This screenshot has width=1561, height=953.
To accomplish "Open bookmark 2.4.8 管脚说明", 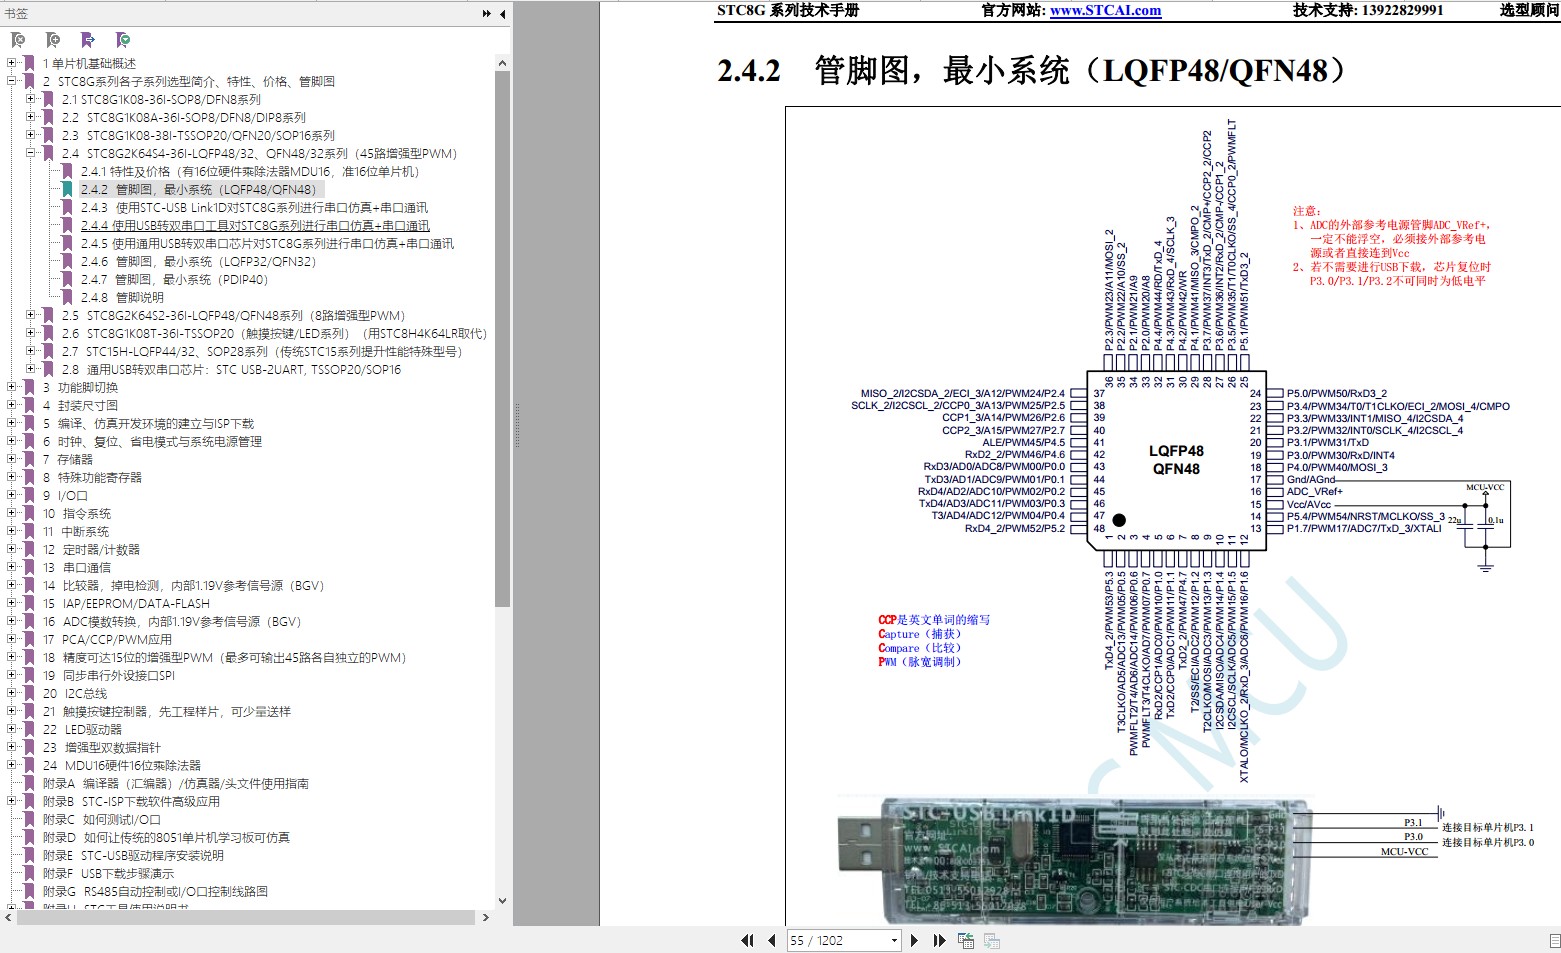I will tap(122, 297).
